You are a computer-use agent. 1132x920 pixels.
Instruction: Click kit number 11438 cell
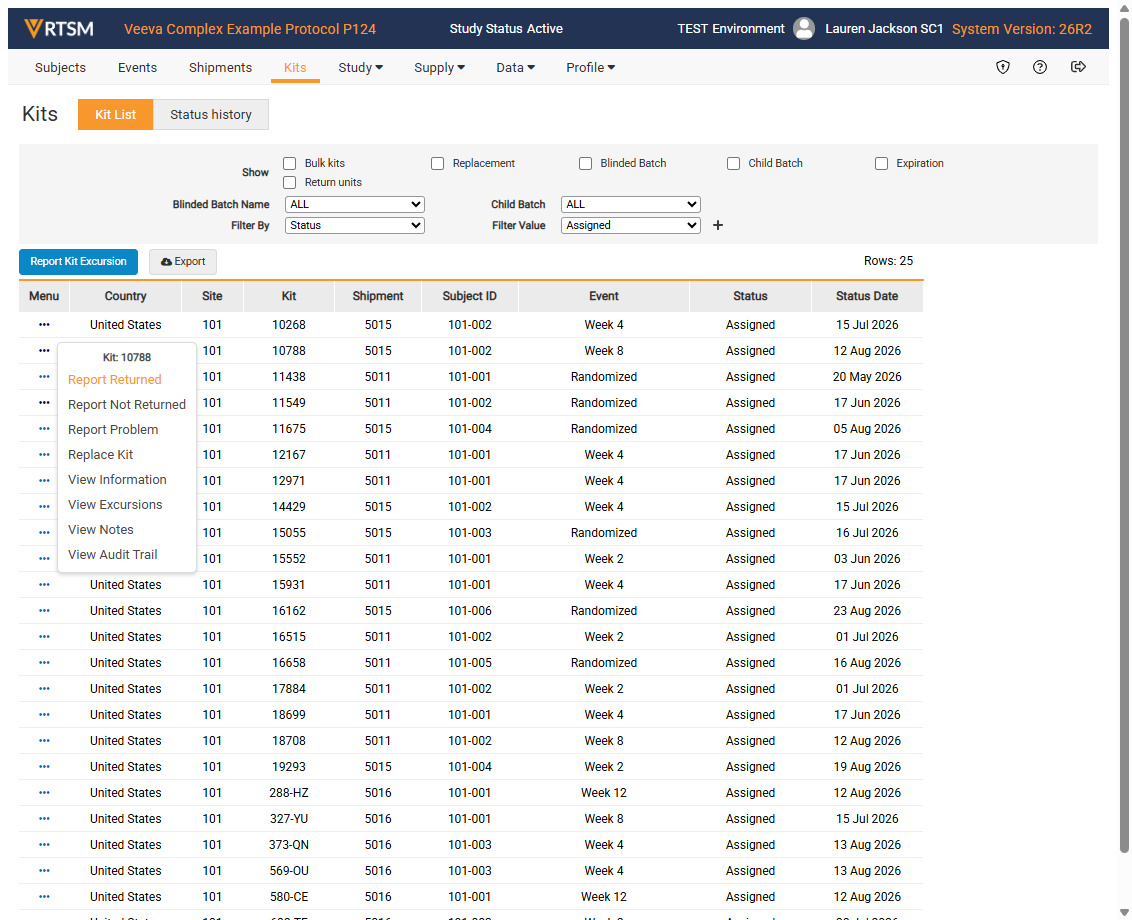(x=289, y=377)
